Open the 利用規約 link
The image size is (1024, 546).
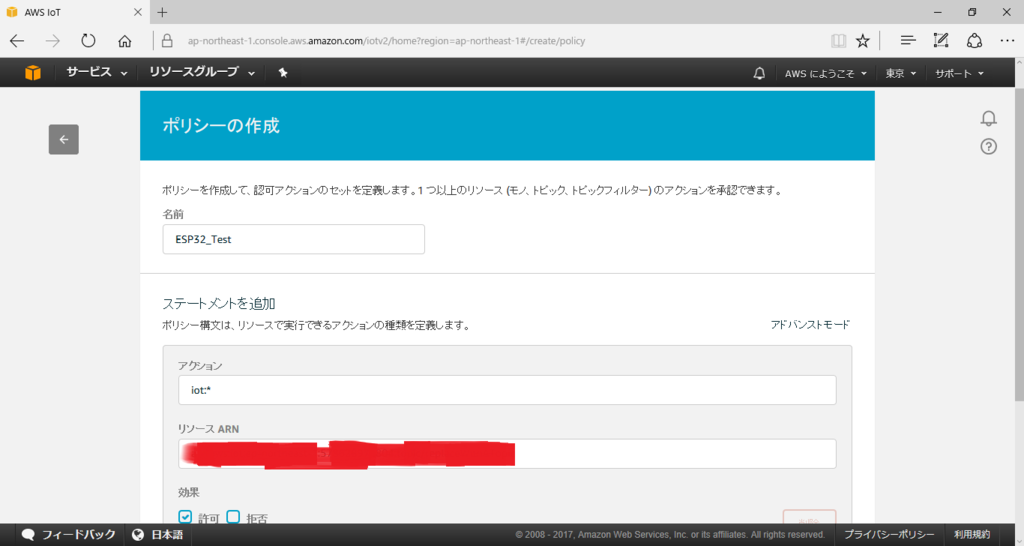972,534
